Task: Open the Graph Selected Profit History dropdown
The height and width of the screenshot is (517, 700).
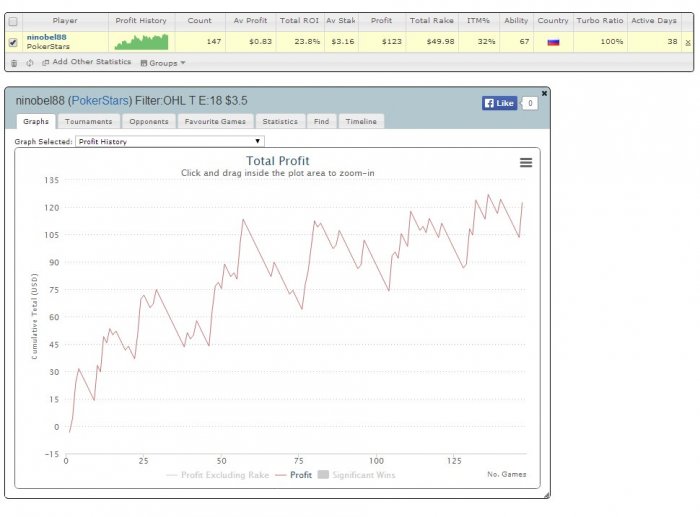Action: tap(170, 142)
